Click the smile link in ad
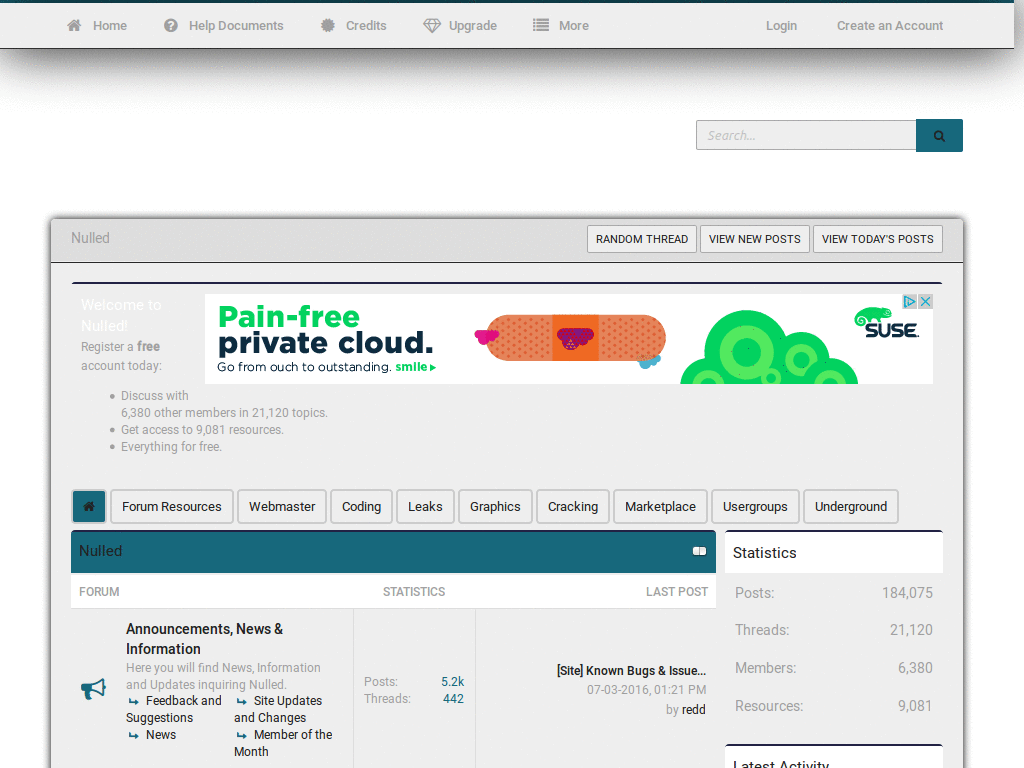Screen dimensions: 1024x768 415,367
